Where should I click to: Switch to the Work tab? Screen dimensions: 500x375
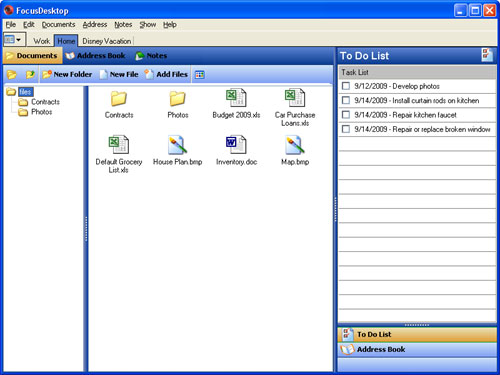coord(41,41)
